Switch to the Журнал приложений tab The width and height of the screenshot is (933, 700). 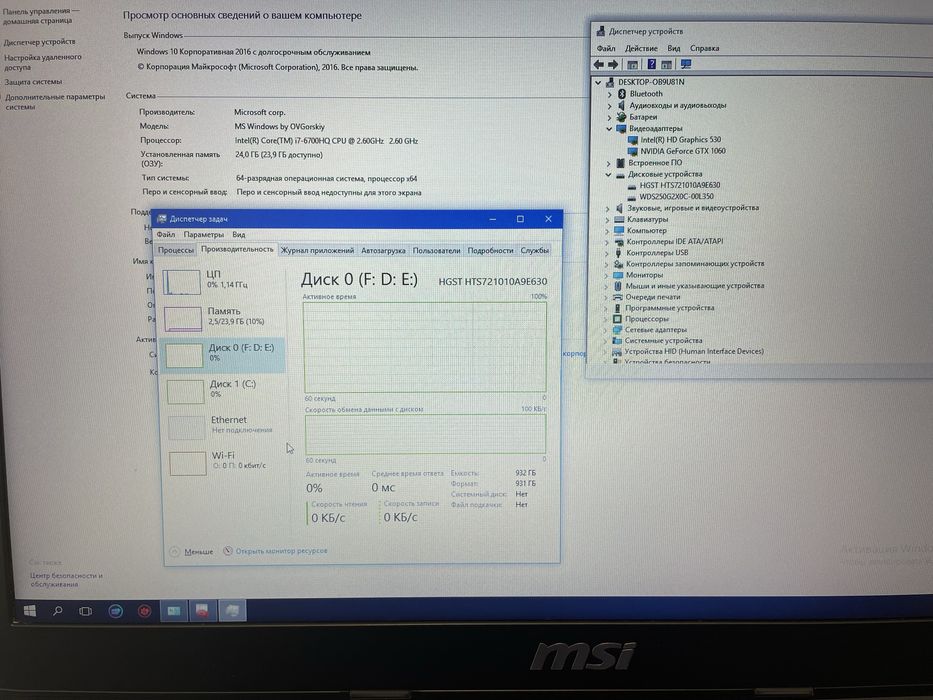pos(317,251)
